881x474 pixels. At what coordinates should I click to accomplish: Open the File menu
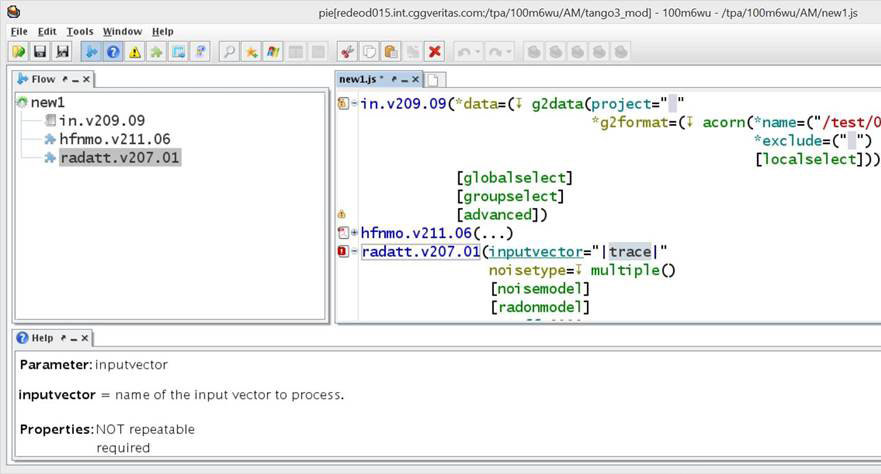19,31
